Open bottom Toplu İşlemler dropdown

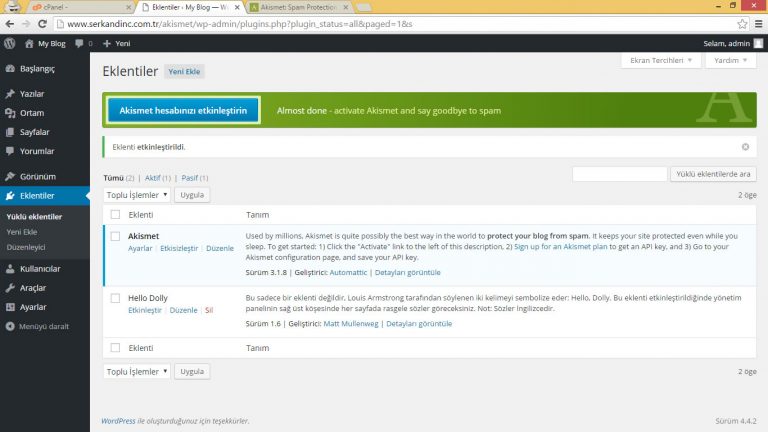point(137,371)
